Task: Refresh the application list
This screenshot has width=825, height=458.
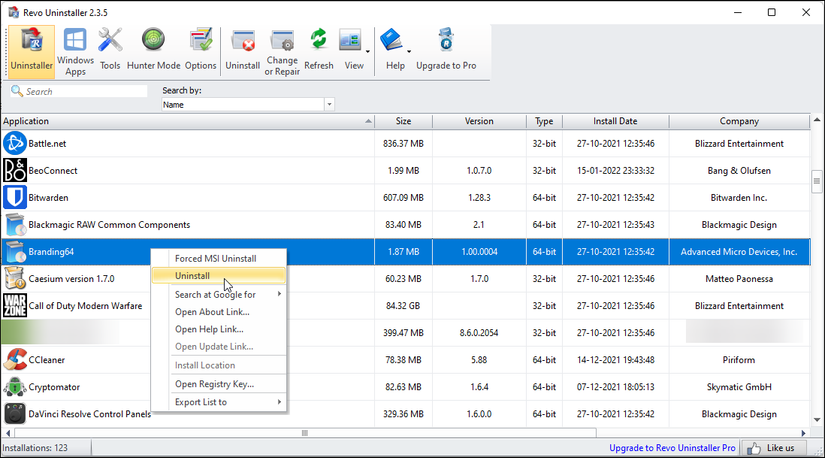Action: tap(319, 50)
